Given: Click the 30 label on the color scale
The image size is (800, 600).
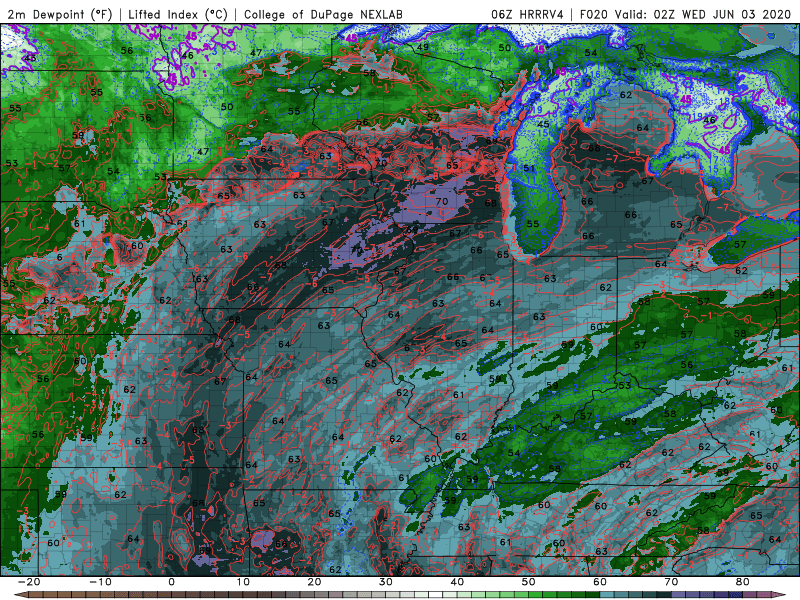Looking at the screenshot, I should pos(386,582).
